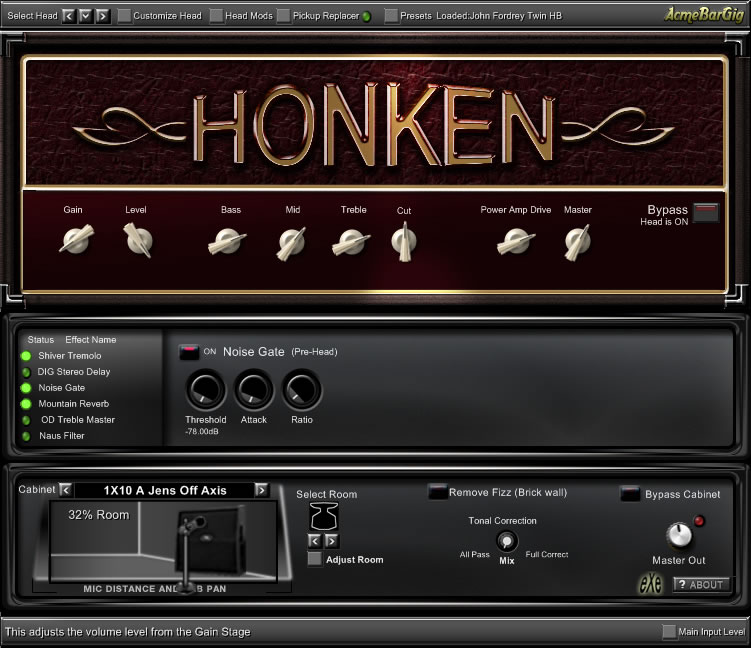Screen dimensions: 751x648
Task: Toggle Shiver Tremolo status LED
Action: click(26, 356)
